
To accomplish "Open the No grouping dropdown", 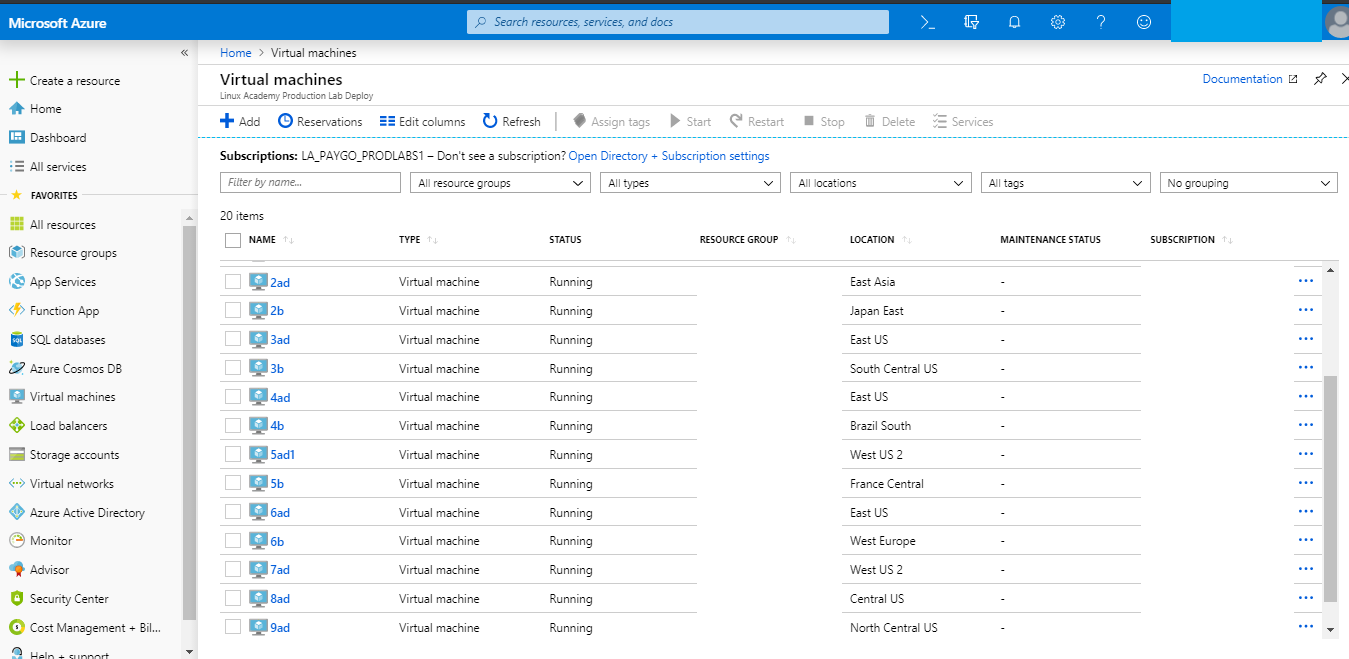I will tap(1249, 183).
